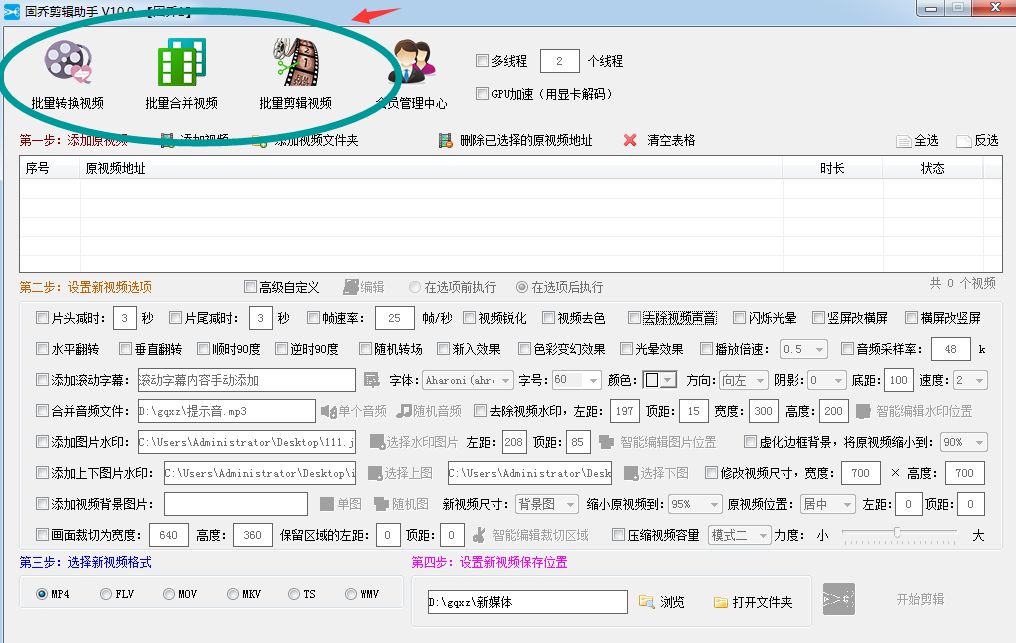1016x643 pixels.
Task: Click the thread count input field
Action: [559, 61]
